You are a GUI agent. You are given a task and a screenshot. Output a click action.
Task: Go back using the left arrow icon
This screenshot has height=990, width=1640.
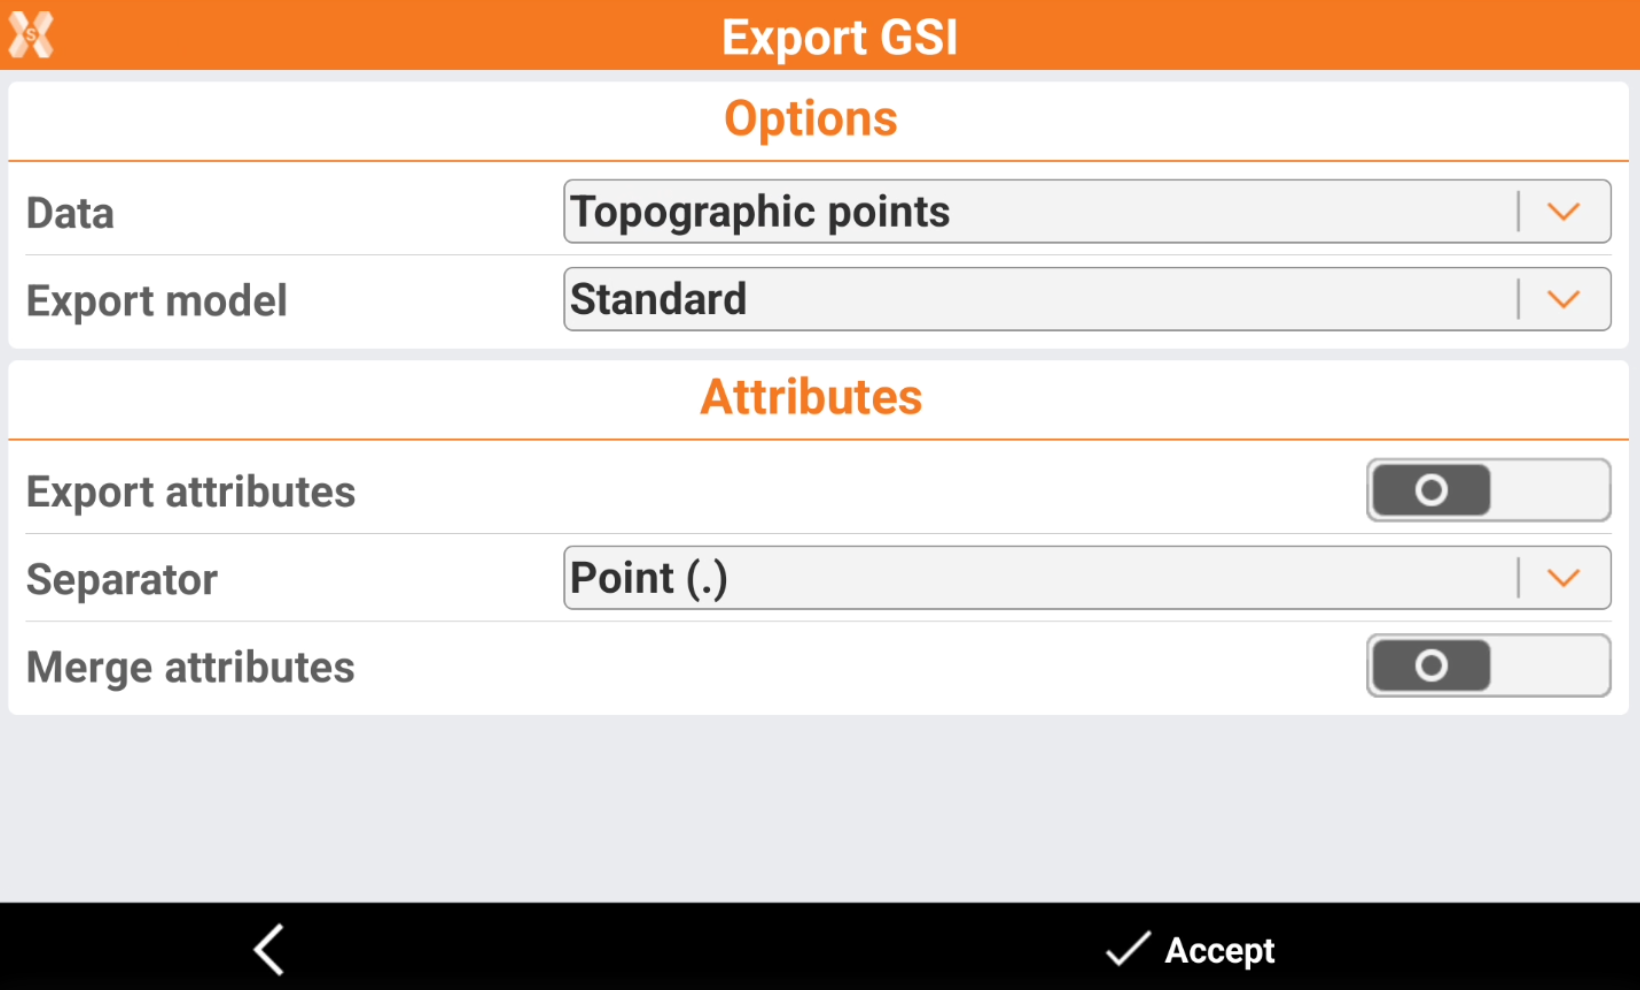(x=269, y=949)
